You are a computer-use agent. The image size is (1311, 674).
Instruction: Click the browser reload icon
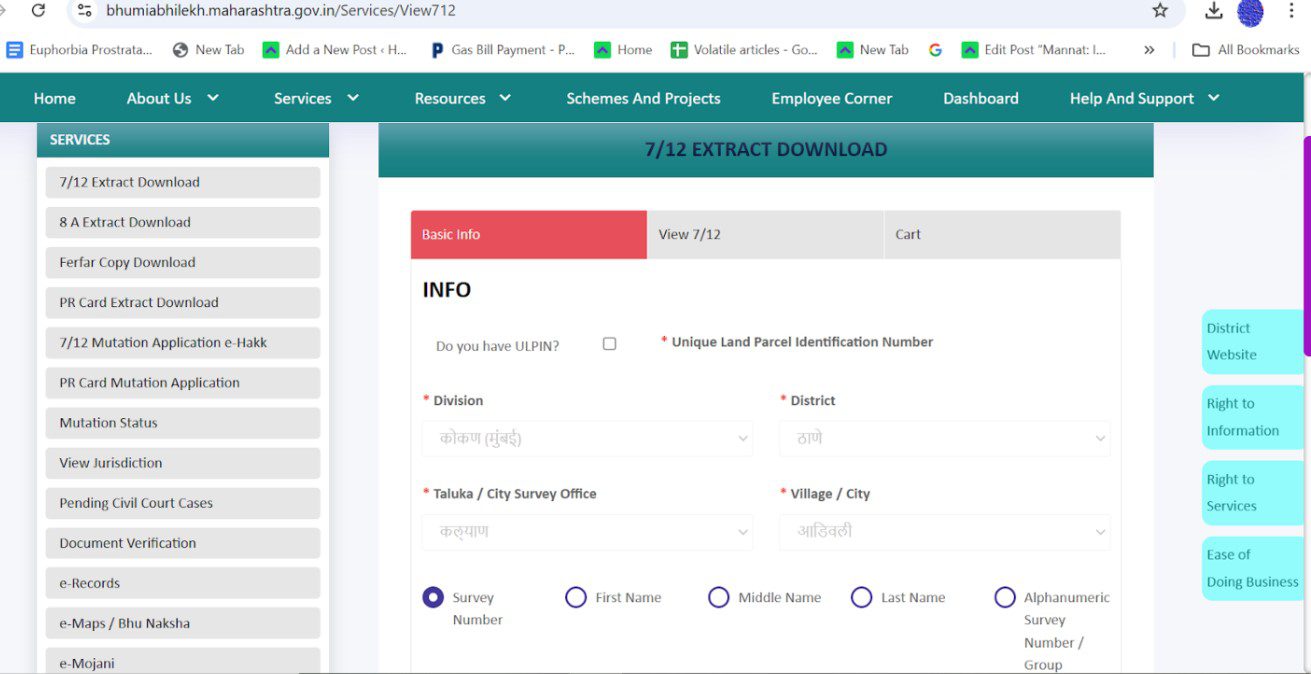[x=39, y=10]
